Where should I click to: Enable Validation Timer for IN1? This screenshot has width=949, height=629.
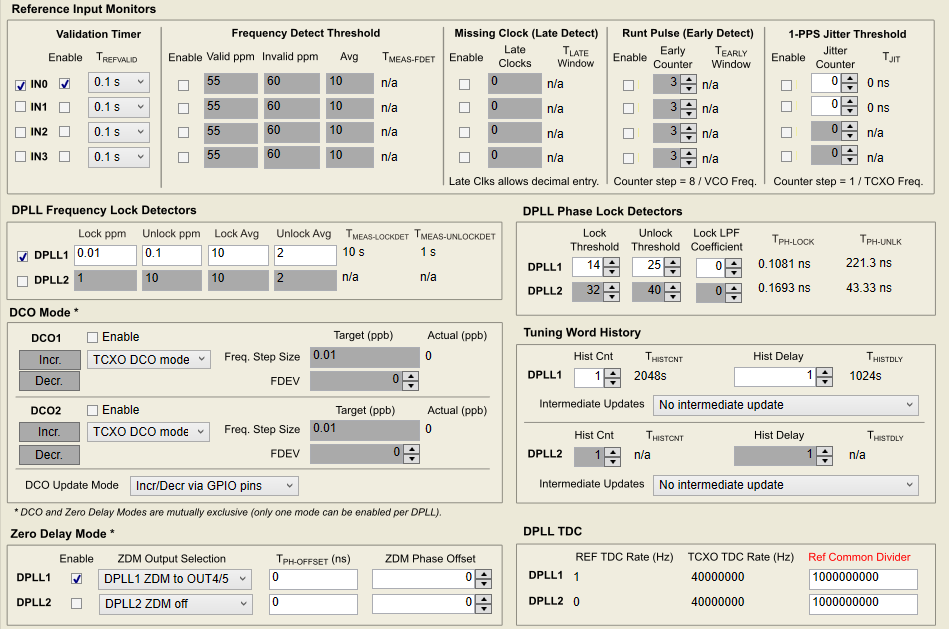(x=65, y=107)
